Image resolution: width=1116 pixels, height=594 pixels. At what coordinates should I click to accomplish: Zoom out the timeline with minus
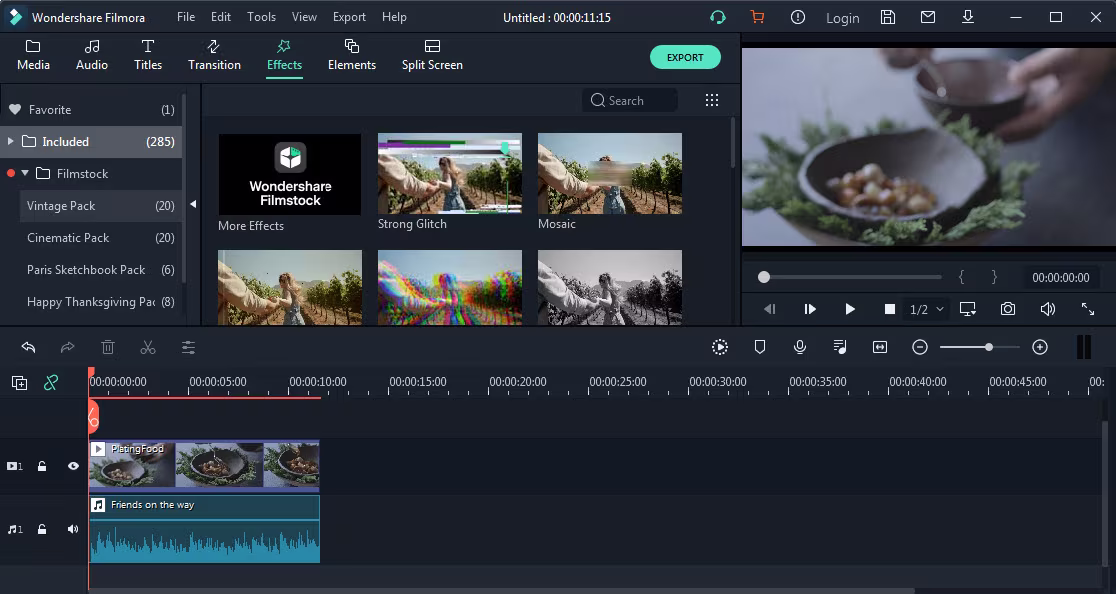(x=920, y=347)
